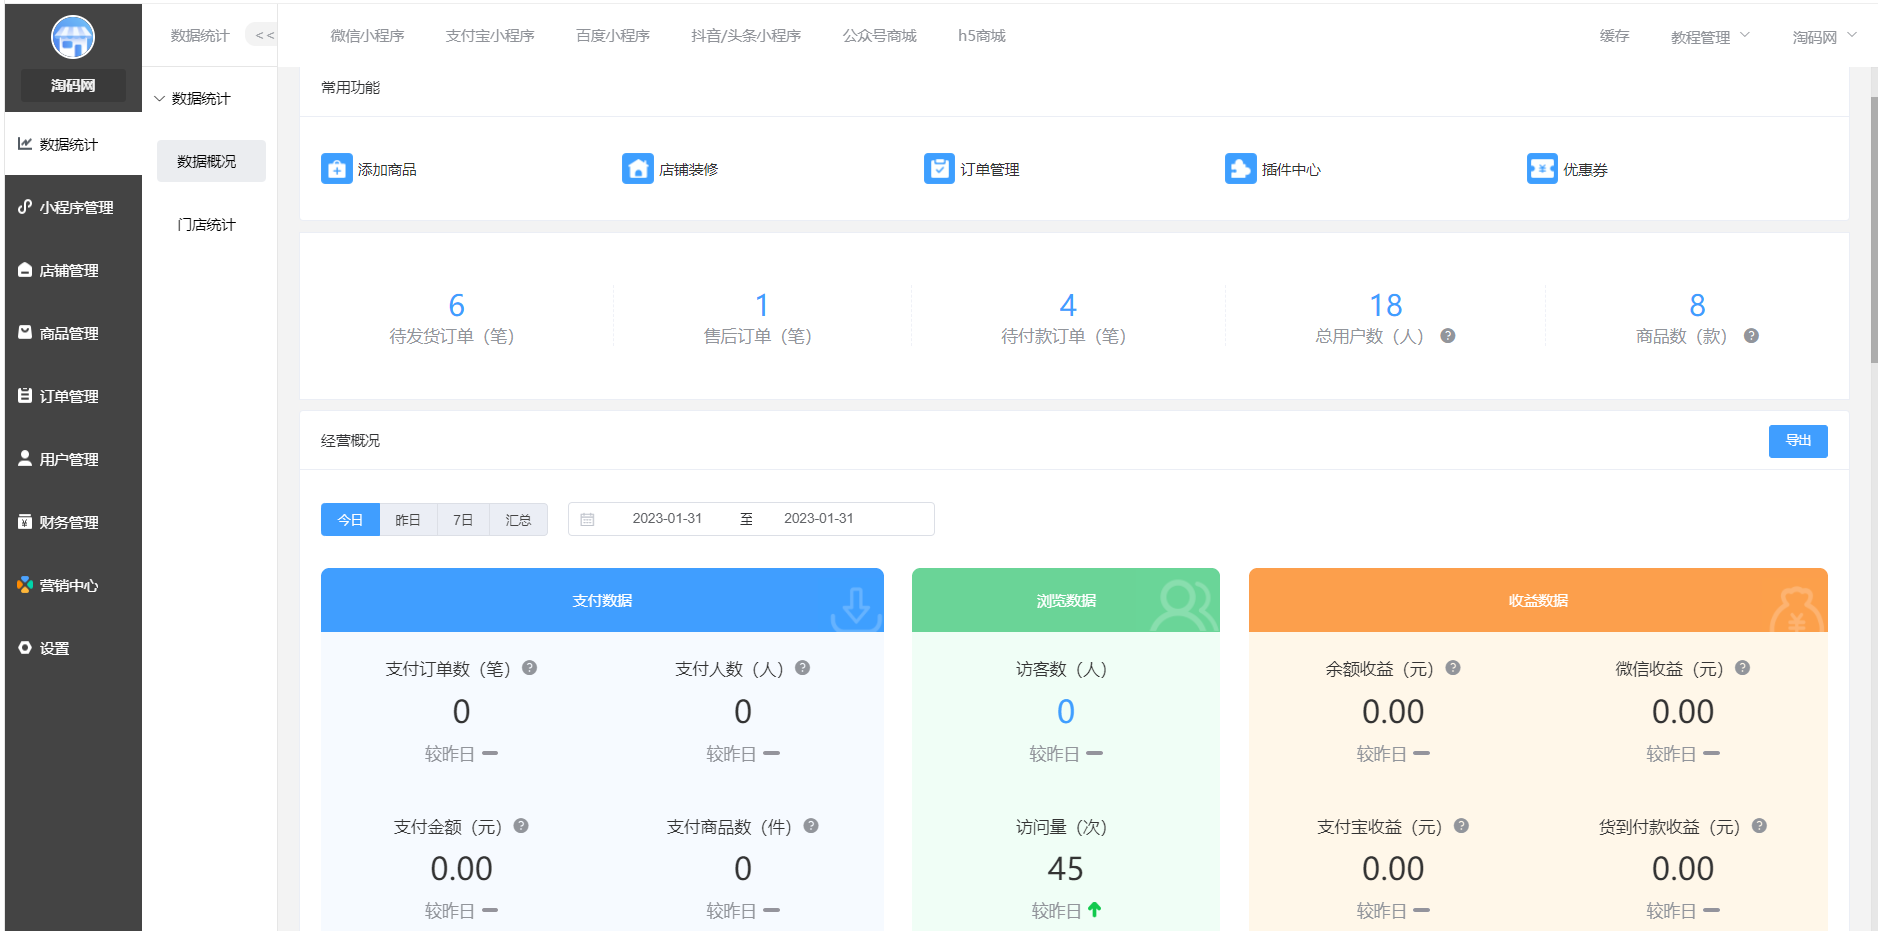
Task: Click the 导出 export button
Action: click(1797, 441)
